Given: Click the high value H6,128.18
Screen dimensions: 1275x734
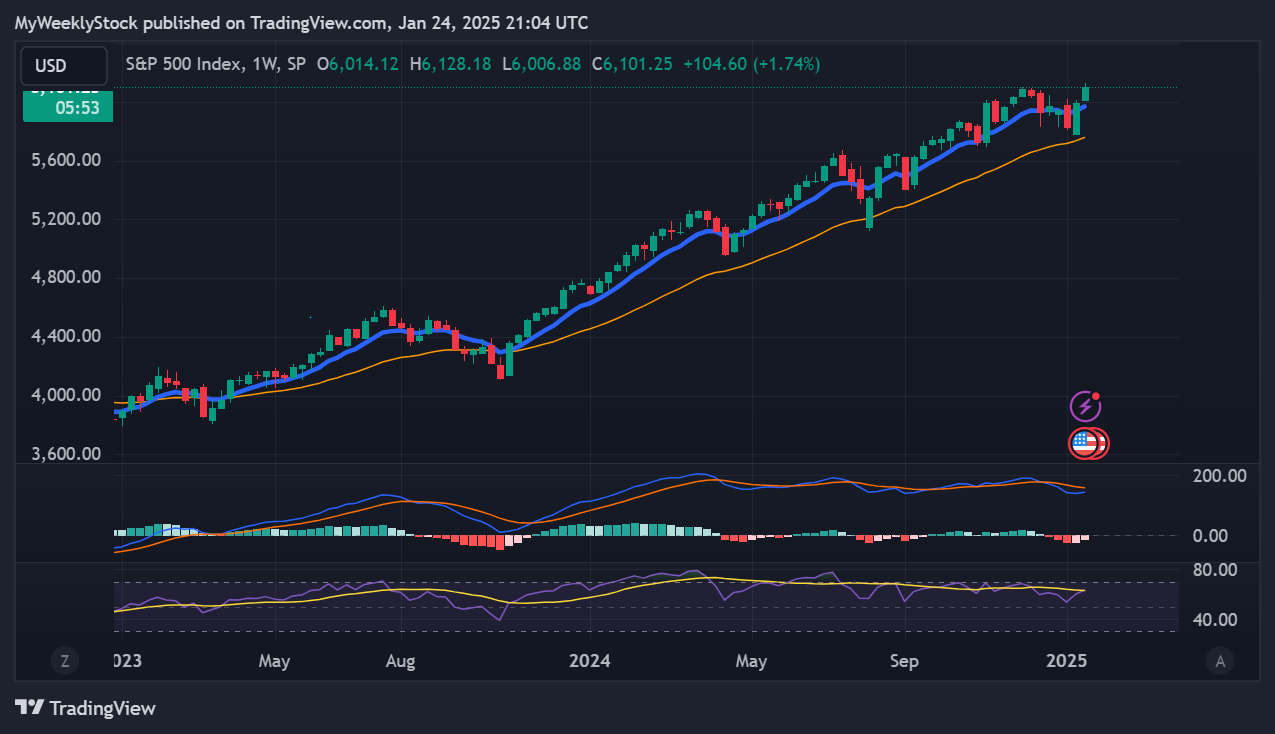Looking at the screenshot, I should tap(450, 64).
